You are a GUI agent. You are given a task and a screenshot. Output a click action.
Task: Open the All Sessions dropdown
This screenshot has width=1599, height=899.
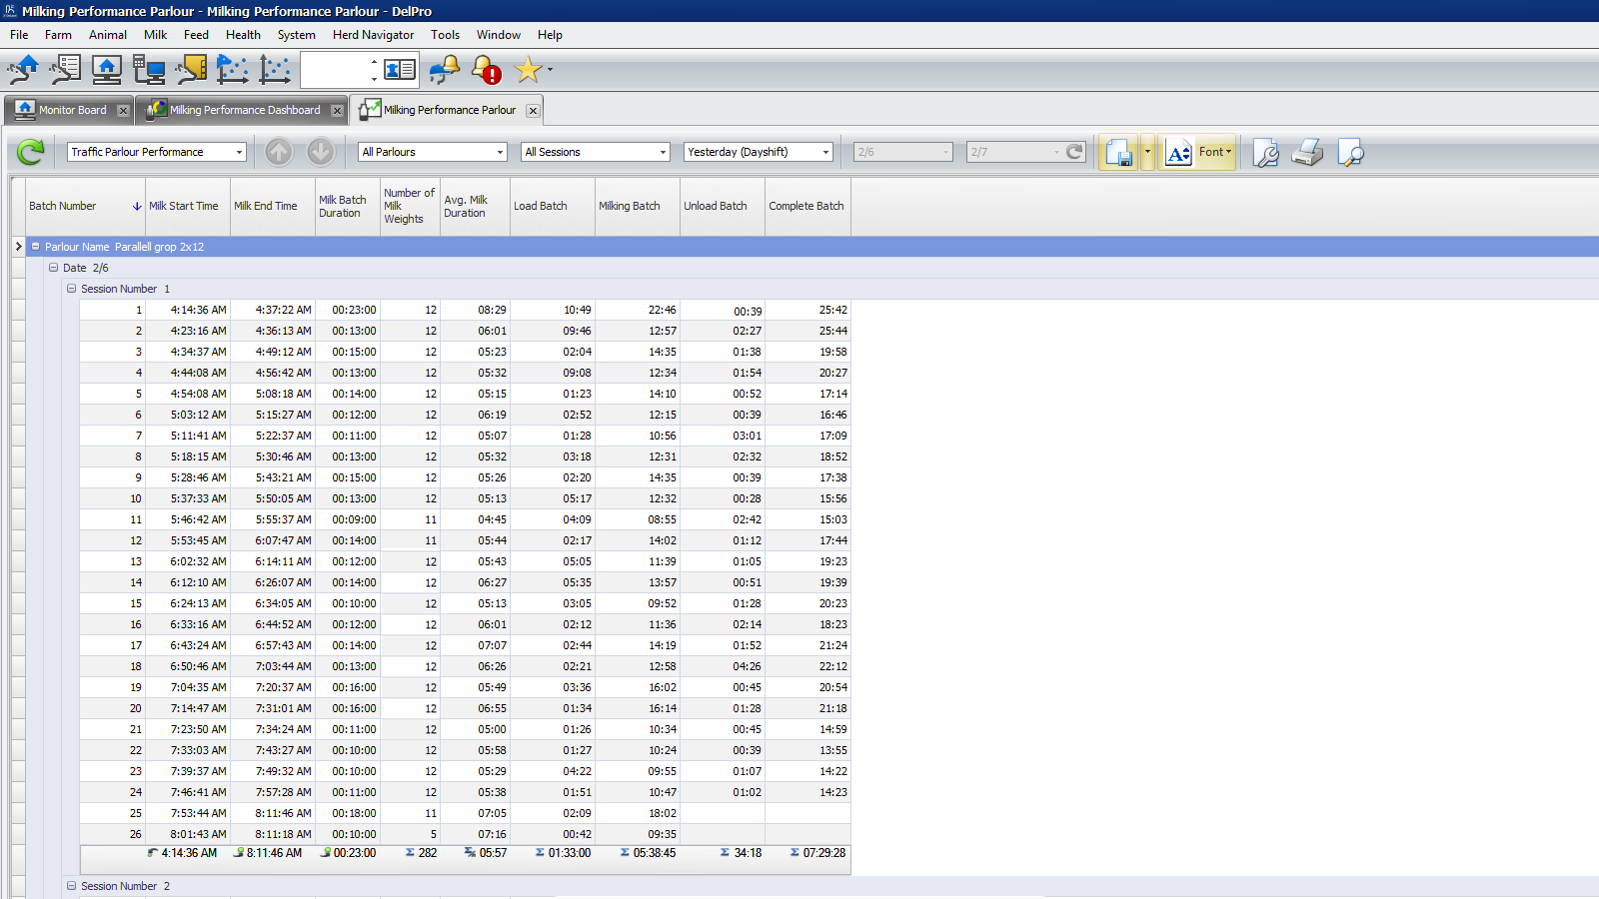point(662,152)
